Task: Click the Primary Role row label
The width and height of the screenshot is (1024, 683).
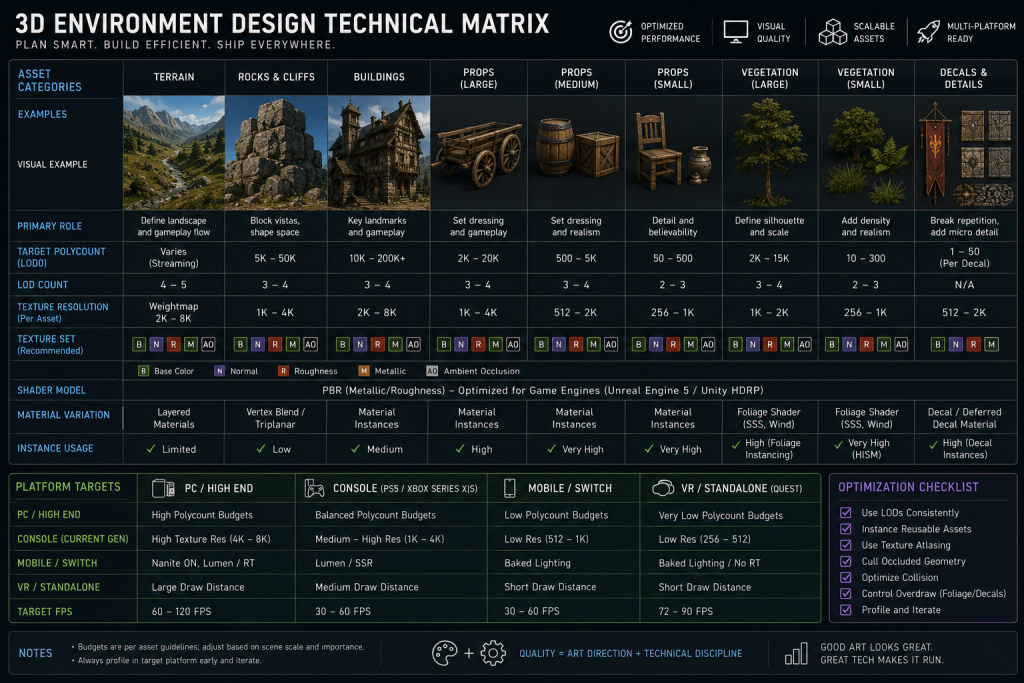Action: (x=50, y=226)
